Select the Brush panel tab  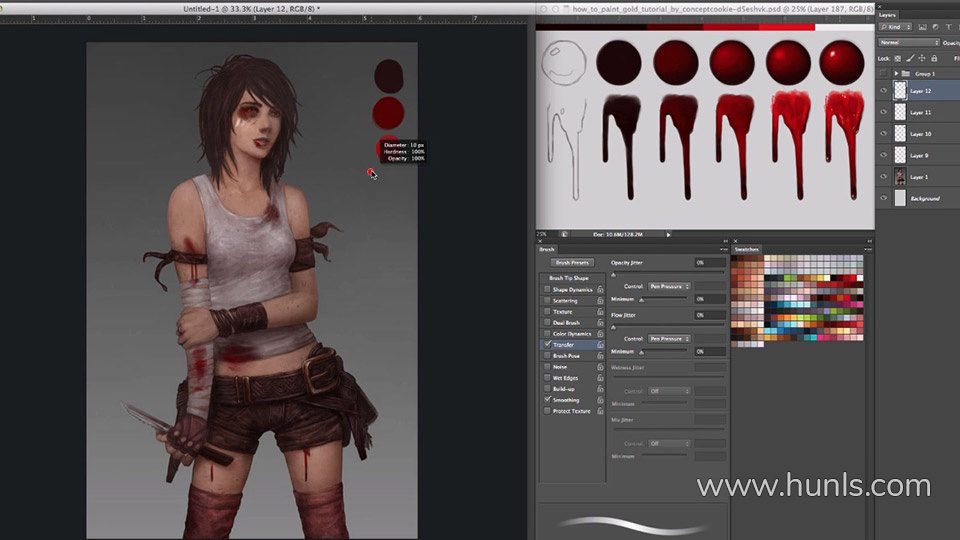pos(547,249)
